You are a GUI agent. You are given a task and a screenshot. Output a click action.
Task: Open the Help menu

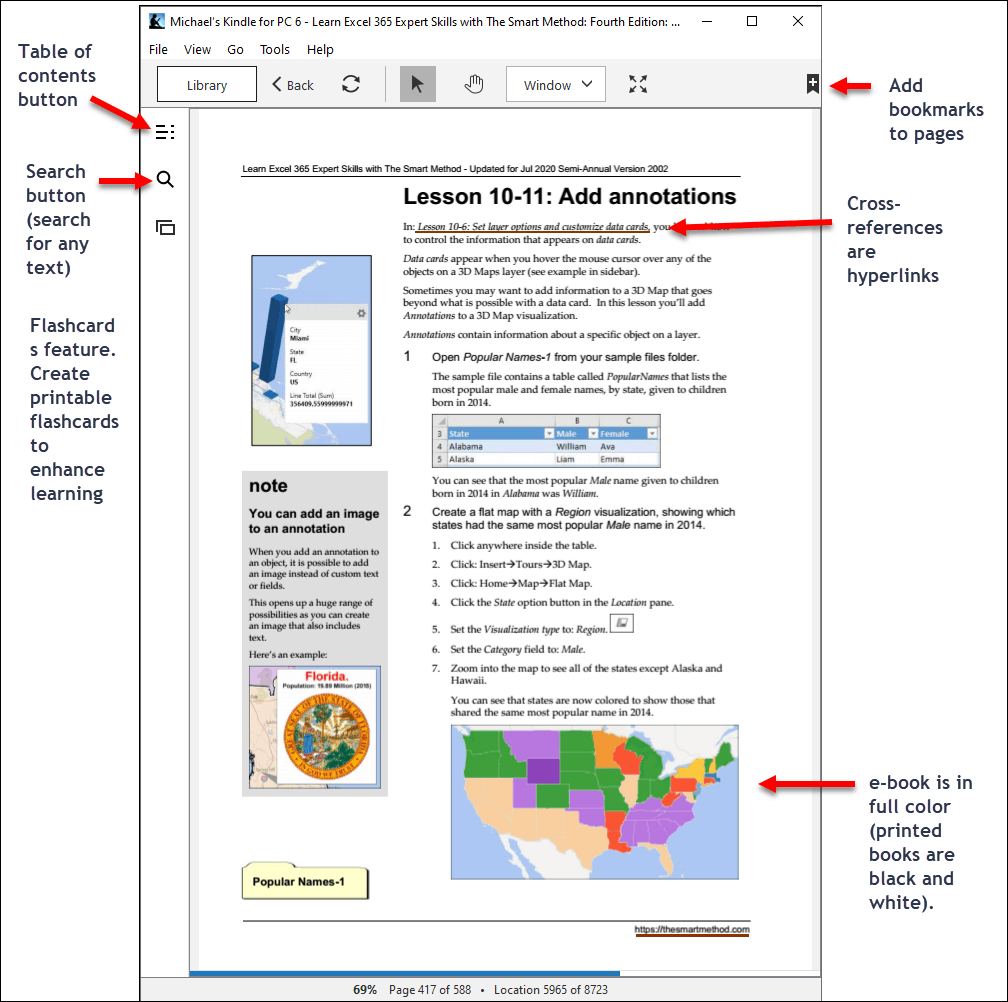coord(320,49)
